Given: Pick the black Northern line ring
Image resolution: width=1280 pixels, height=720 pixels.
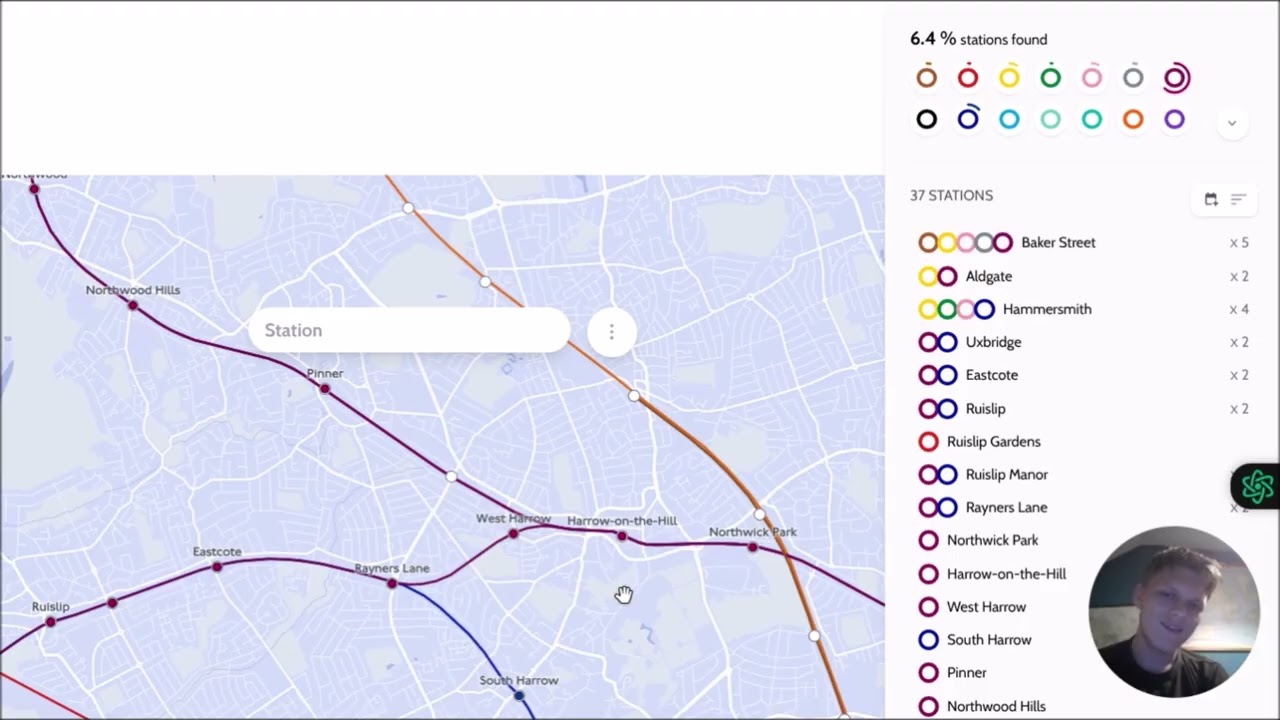Looking at the screenshot, I should 927,119.
